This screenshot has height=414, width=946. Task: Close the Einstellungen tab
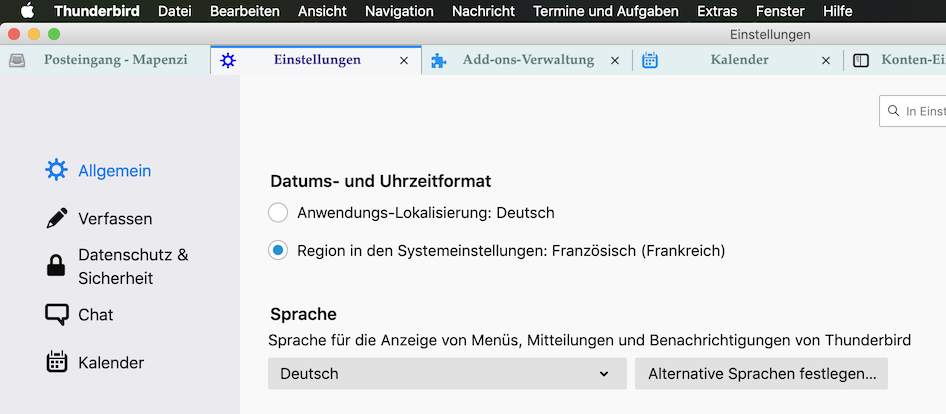pyautogui.click(x=404, y=60)
